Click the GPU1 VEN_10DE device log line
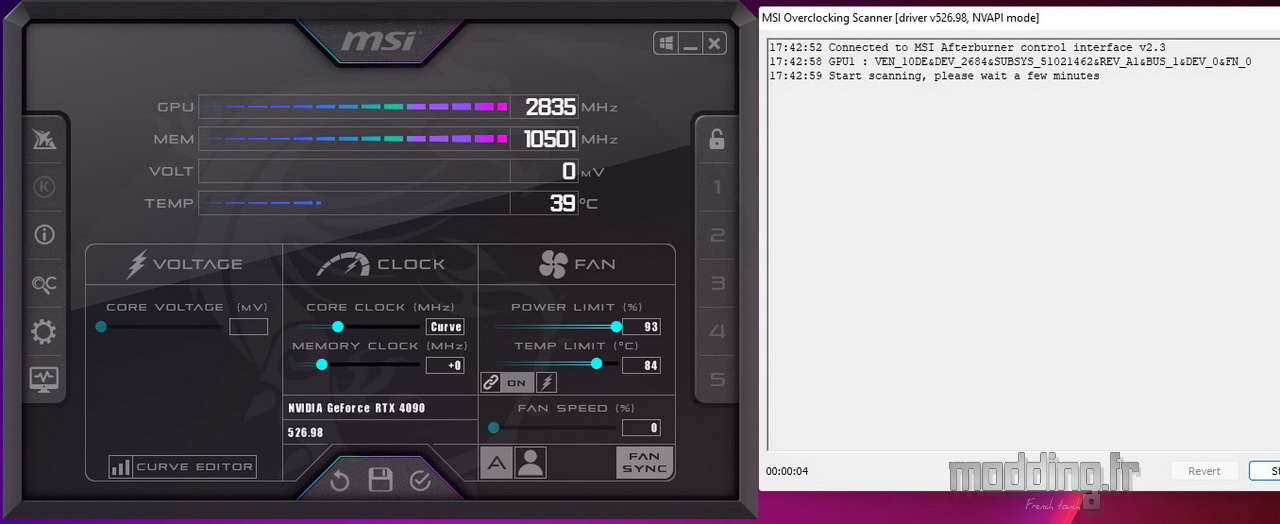This screenshot has height=524, width=1280. (x=1010, y=61)
